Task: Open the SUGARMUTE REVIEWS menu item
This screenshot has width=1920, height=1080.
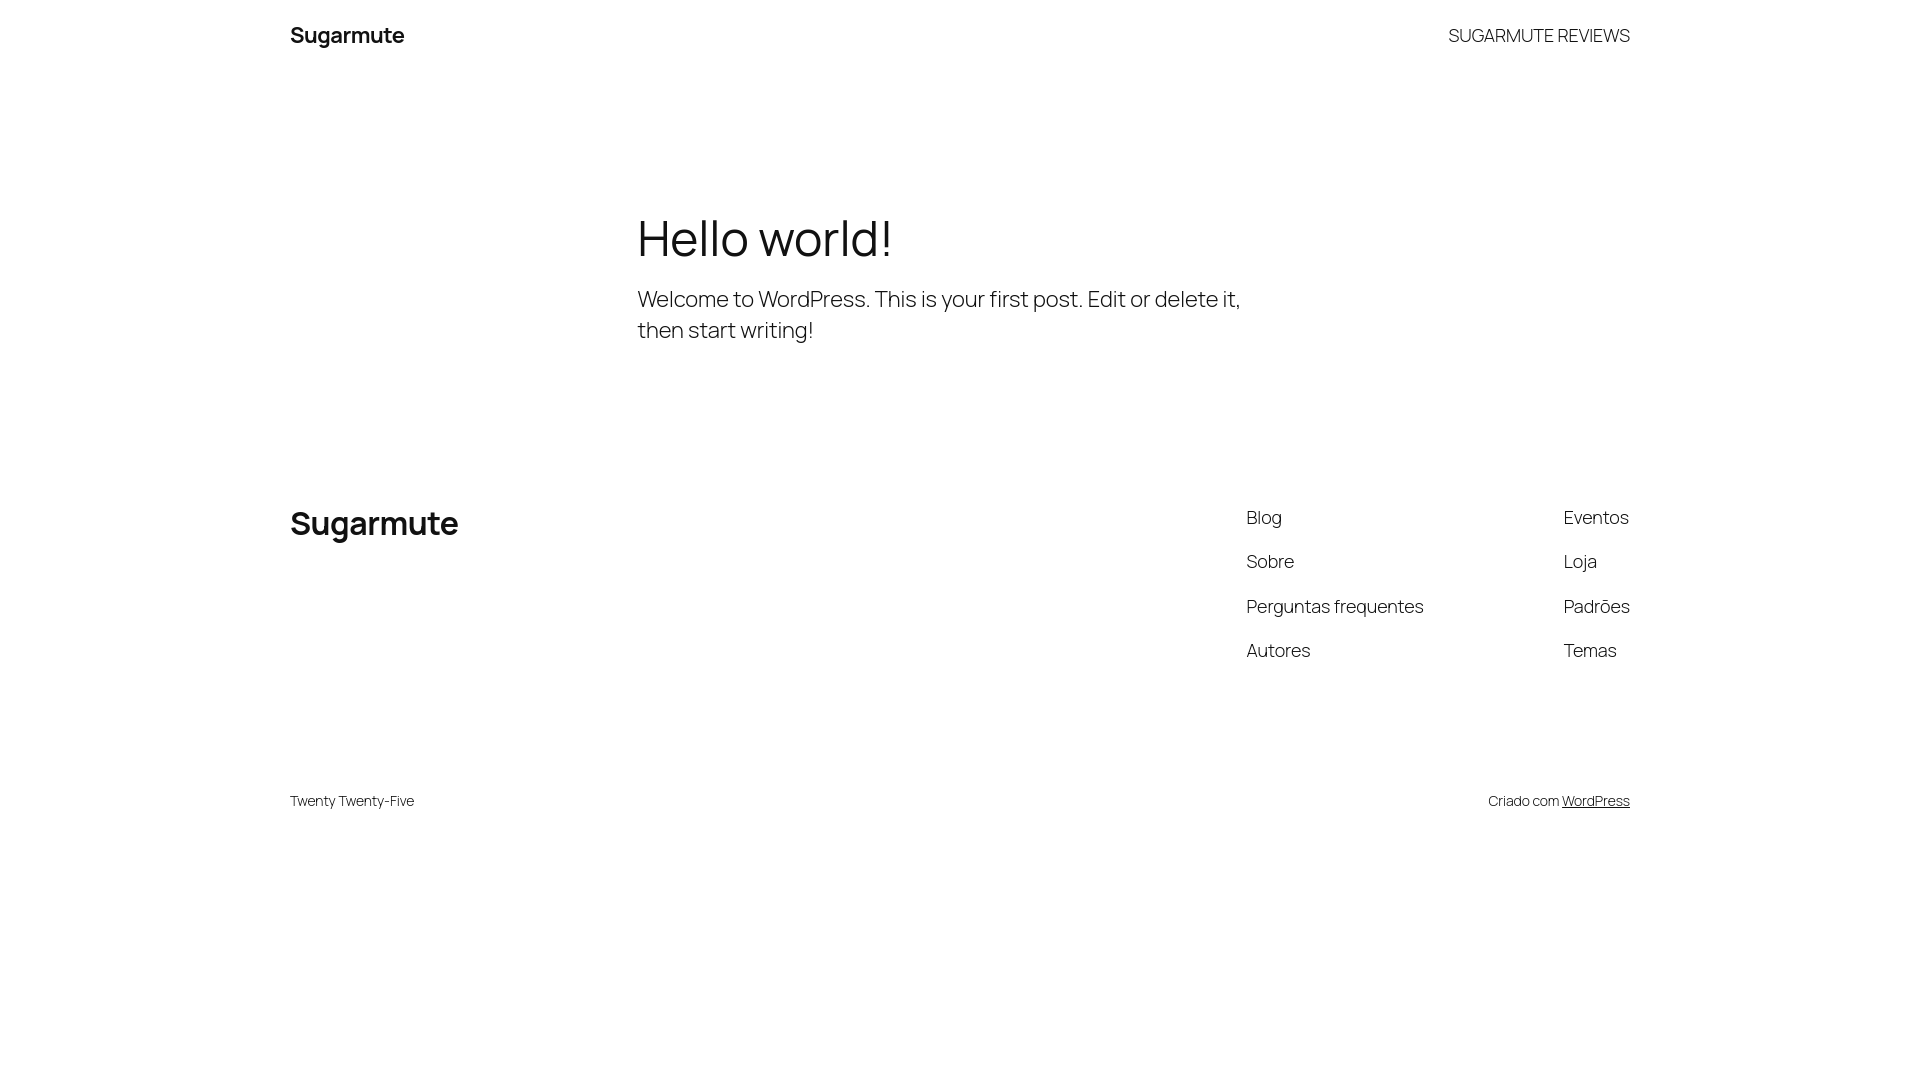Action: [x=1538, y=35]
